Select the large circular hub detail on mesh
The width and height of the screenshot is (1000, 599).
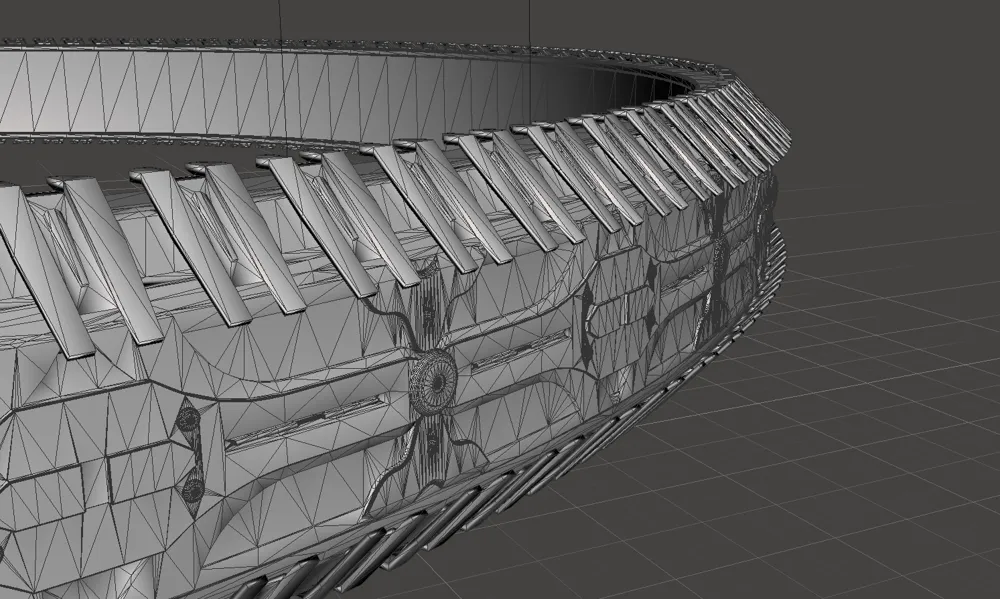[434, 381]
